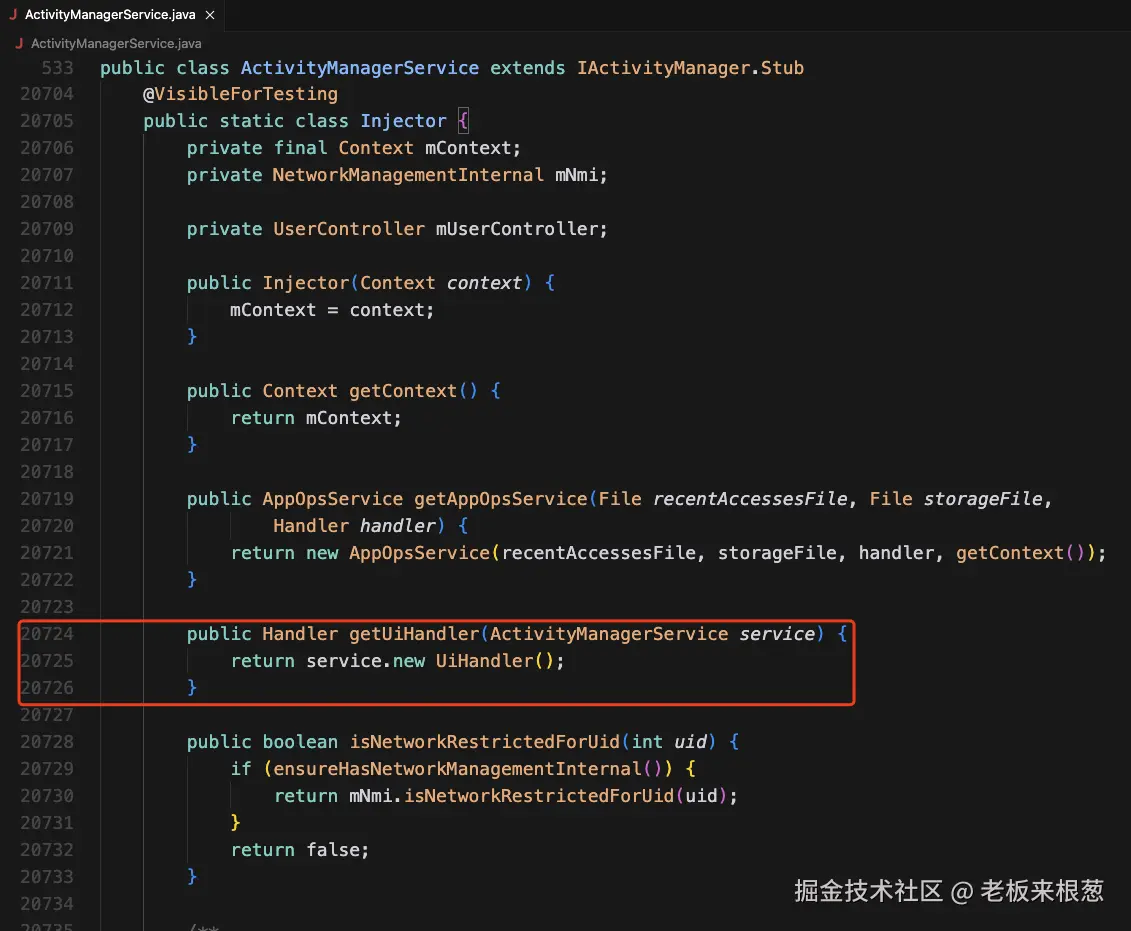1131x931 pixels.
Task: Click the 'int uid' parameter
Action: (x=669, y=742)
